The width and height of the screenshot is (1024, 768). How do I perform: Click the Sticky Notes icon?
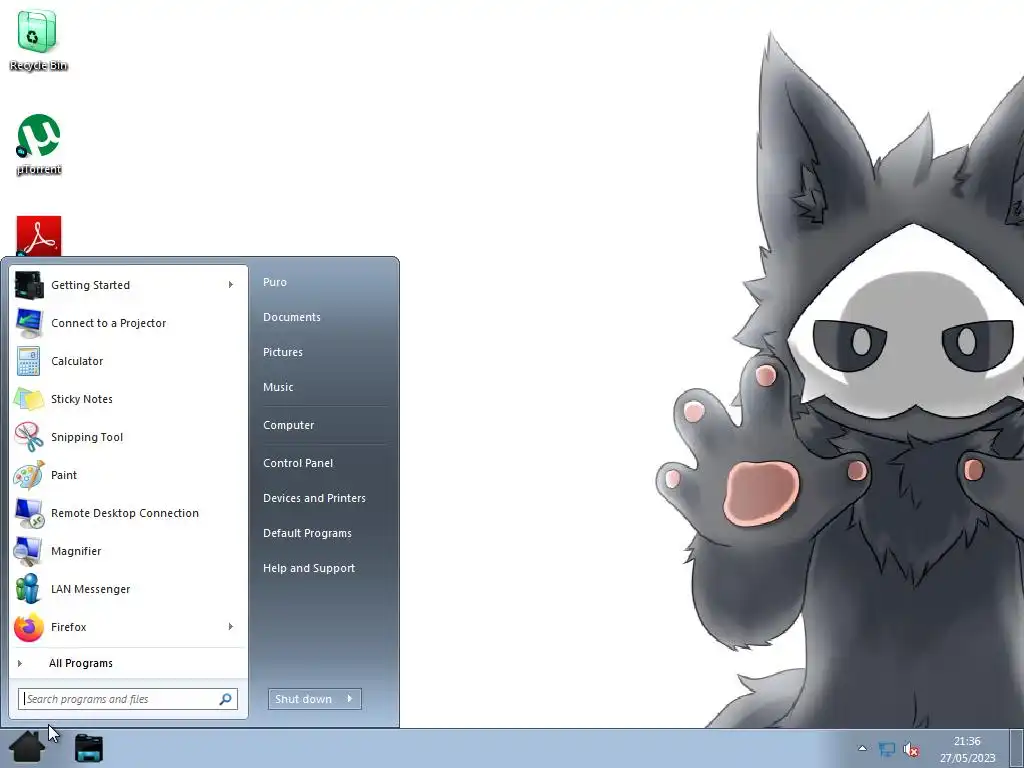(29, 399)
